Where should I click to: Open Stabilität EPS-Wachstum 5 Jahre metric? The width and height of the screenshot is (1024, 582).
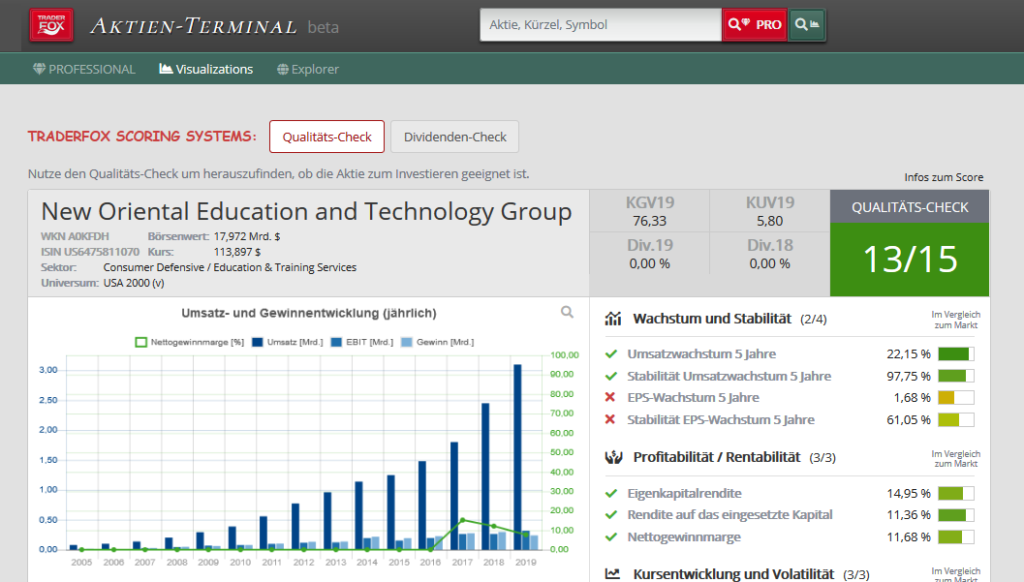(x=720, y=419)
